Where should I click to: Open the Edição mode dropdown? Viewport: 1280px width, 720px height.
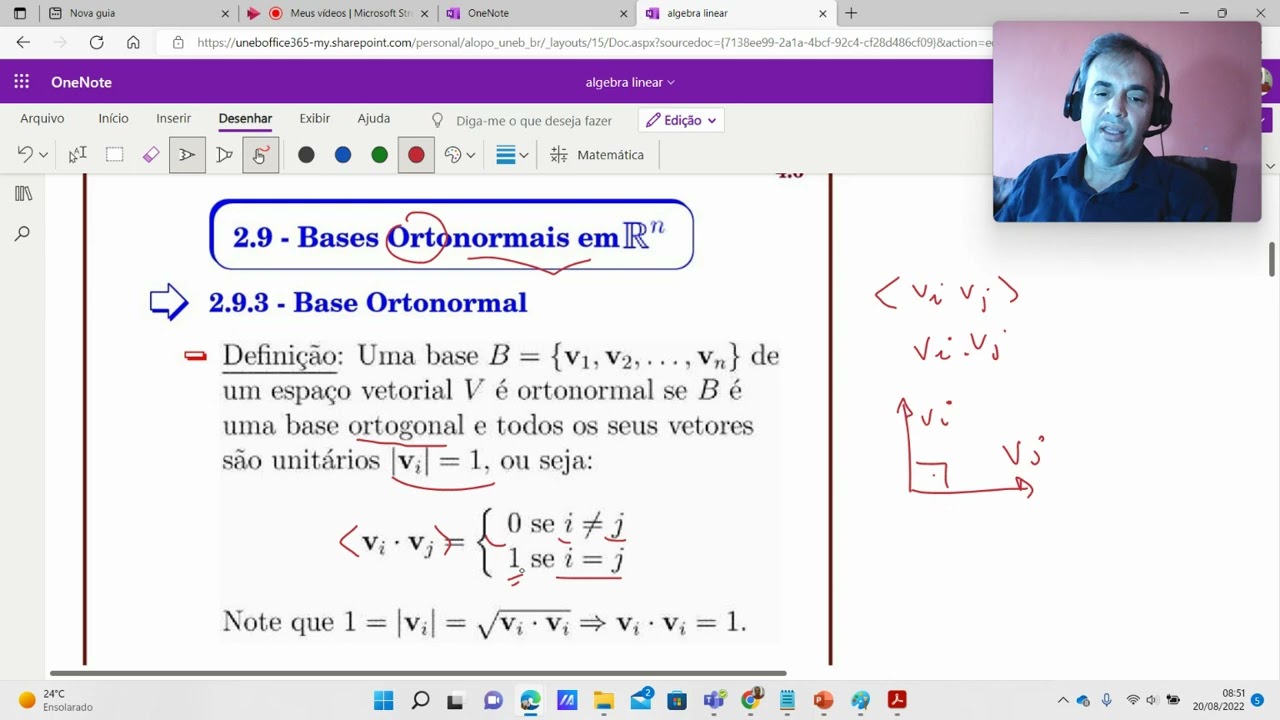[x=680, y=119]
